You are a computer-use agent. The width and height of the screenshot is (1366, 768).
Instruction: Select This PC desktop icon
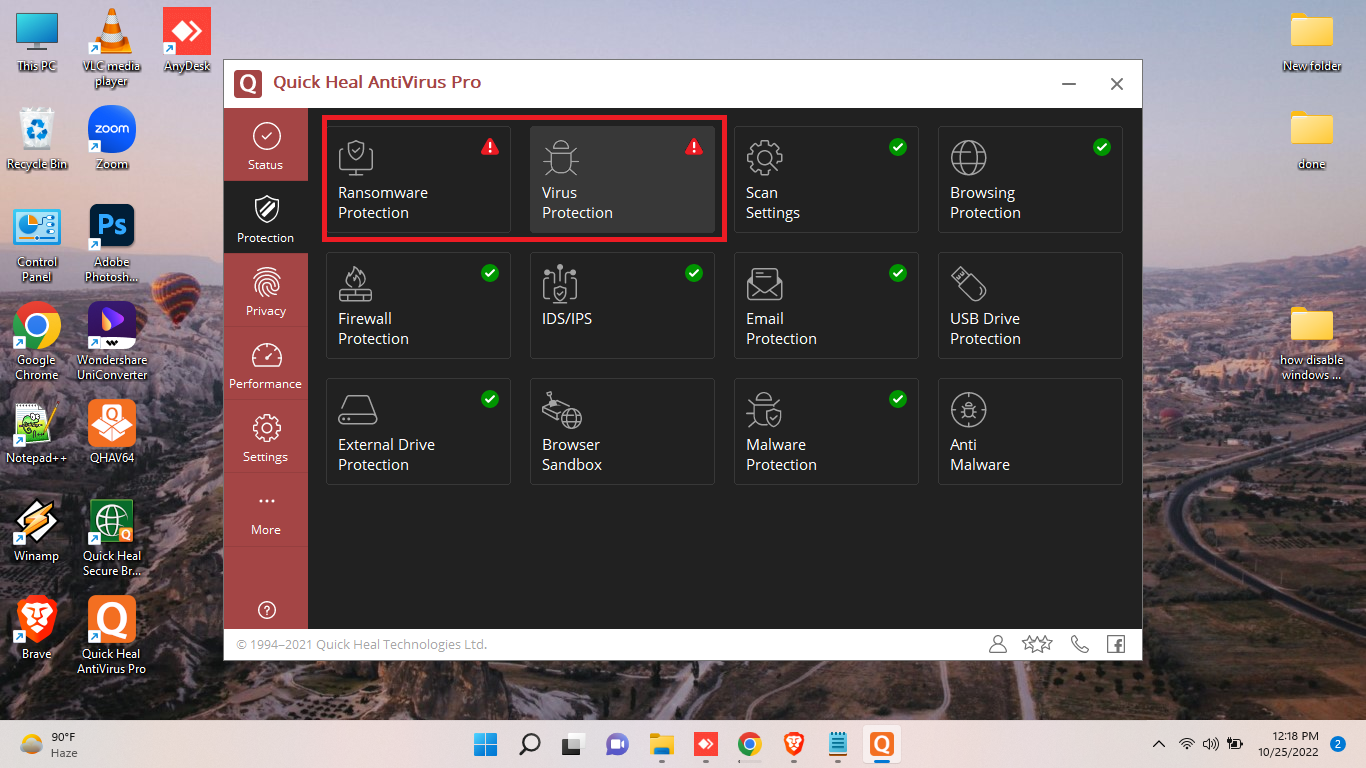point(37,42)
